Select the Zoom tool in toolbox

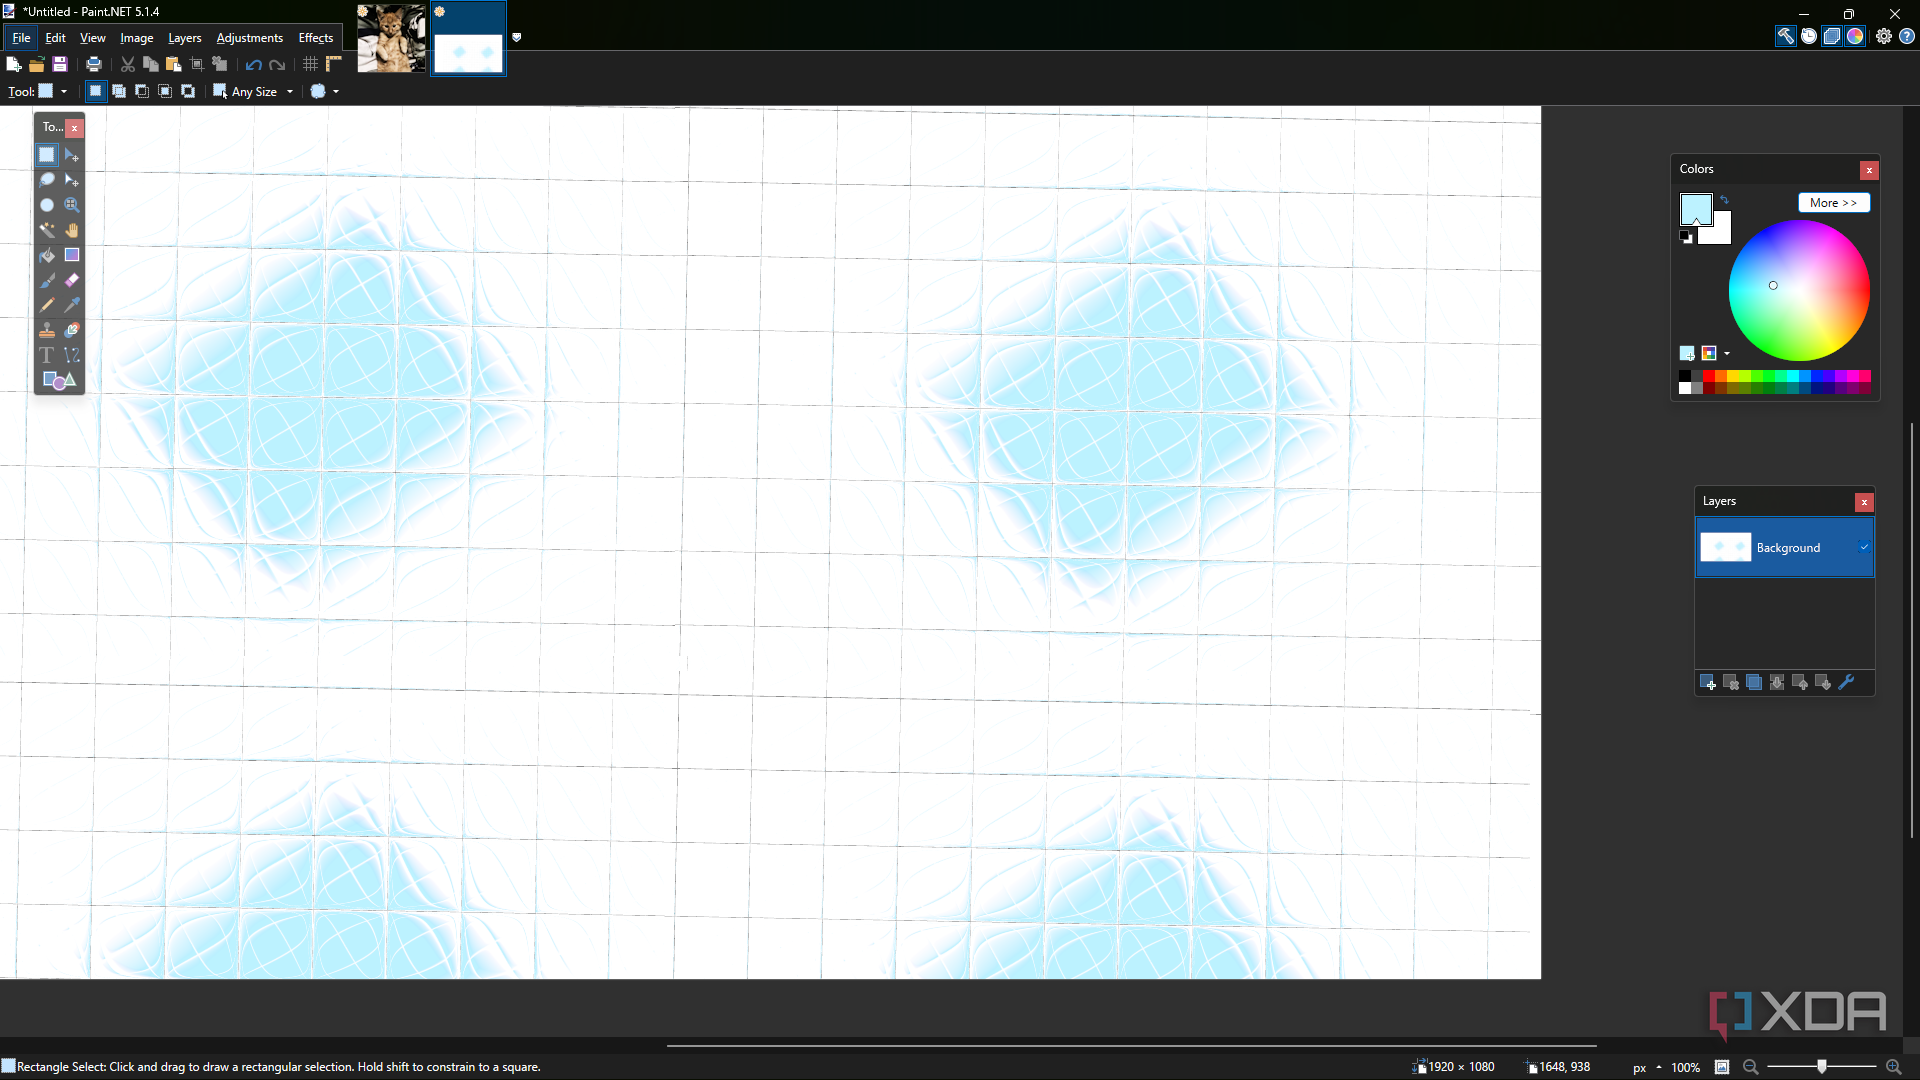point(72,205)
